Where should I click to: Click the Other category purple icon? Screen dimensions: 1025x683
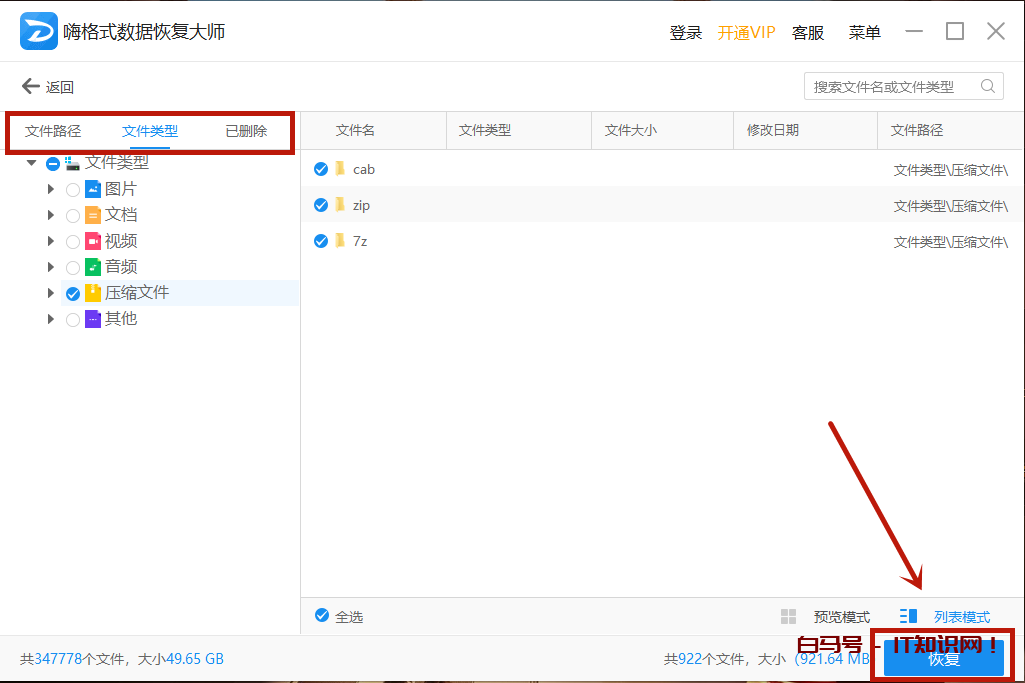click(x=93, y=319)
